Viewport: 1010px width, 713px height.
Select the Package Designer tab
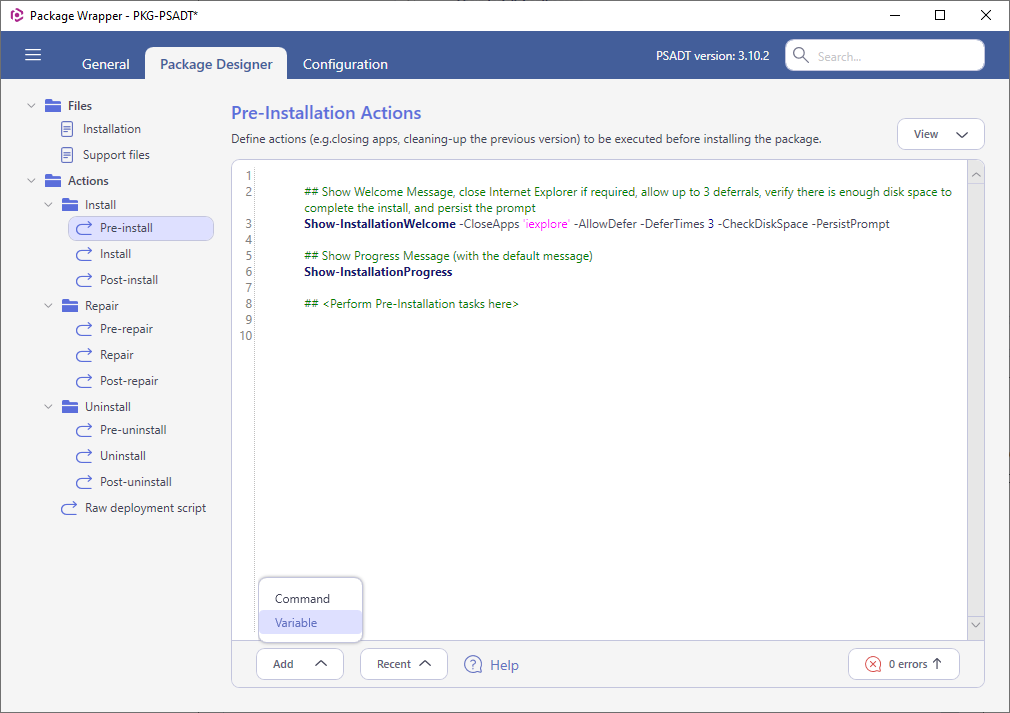point(216,64)
